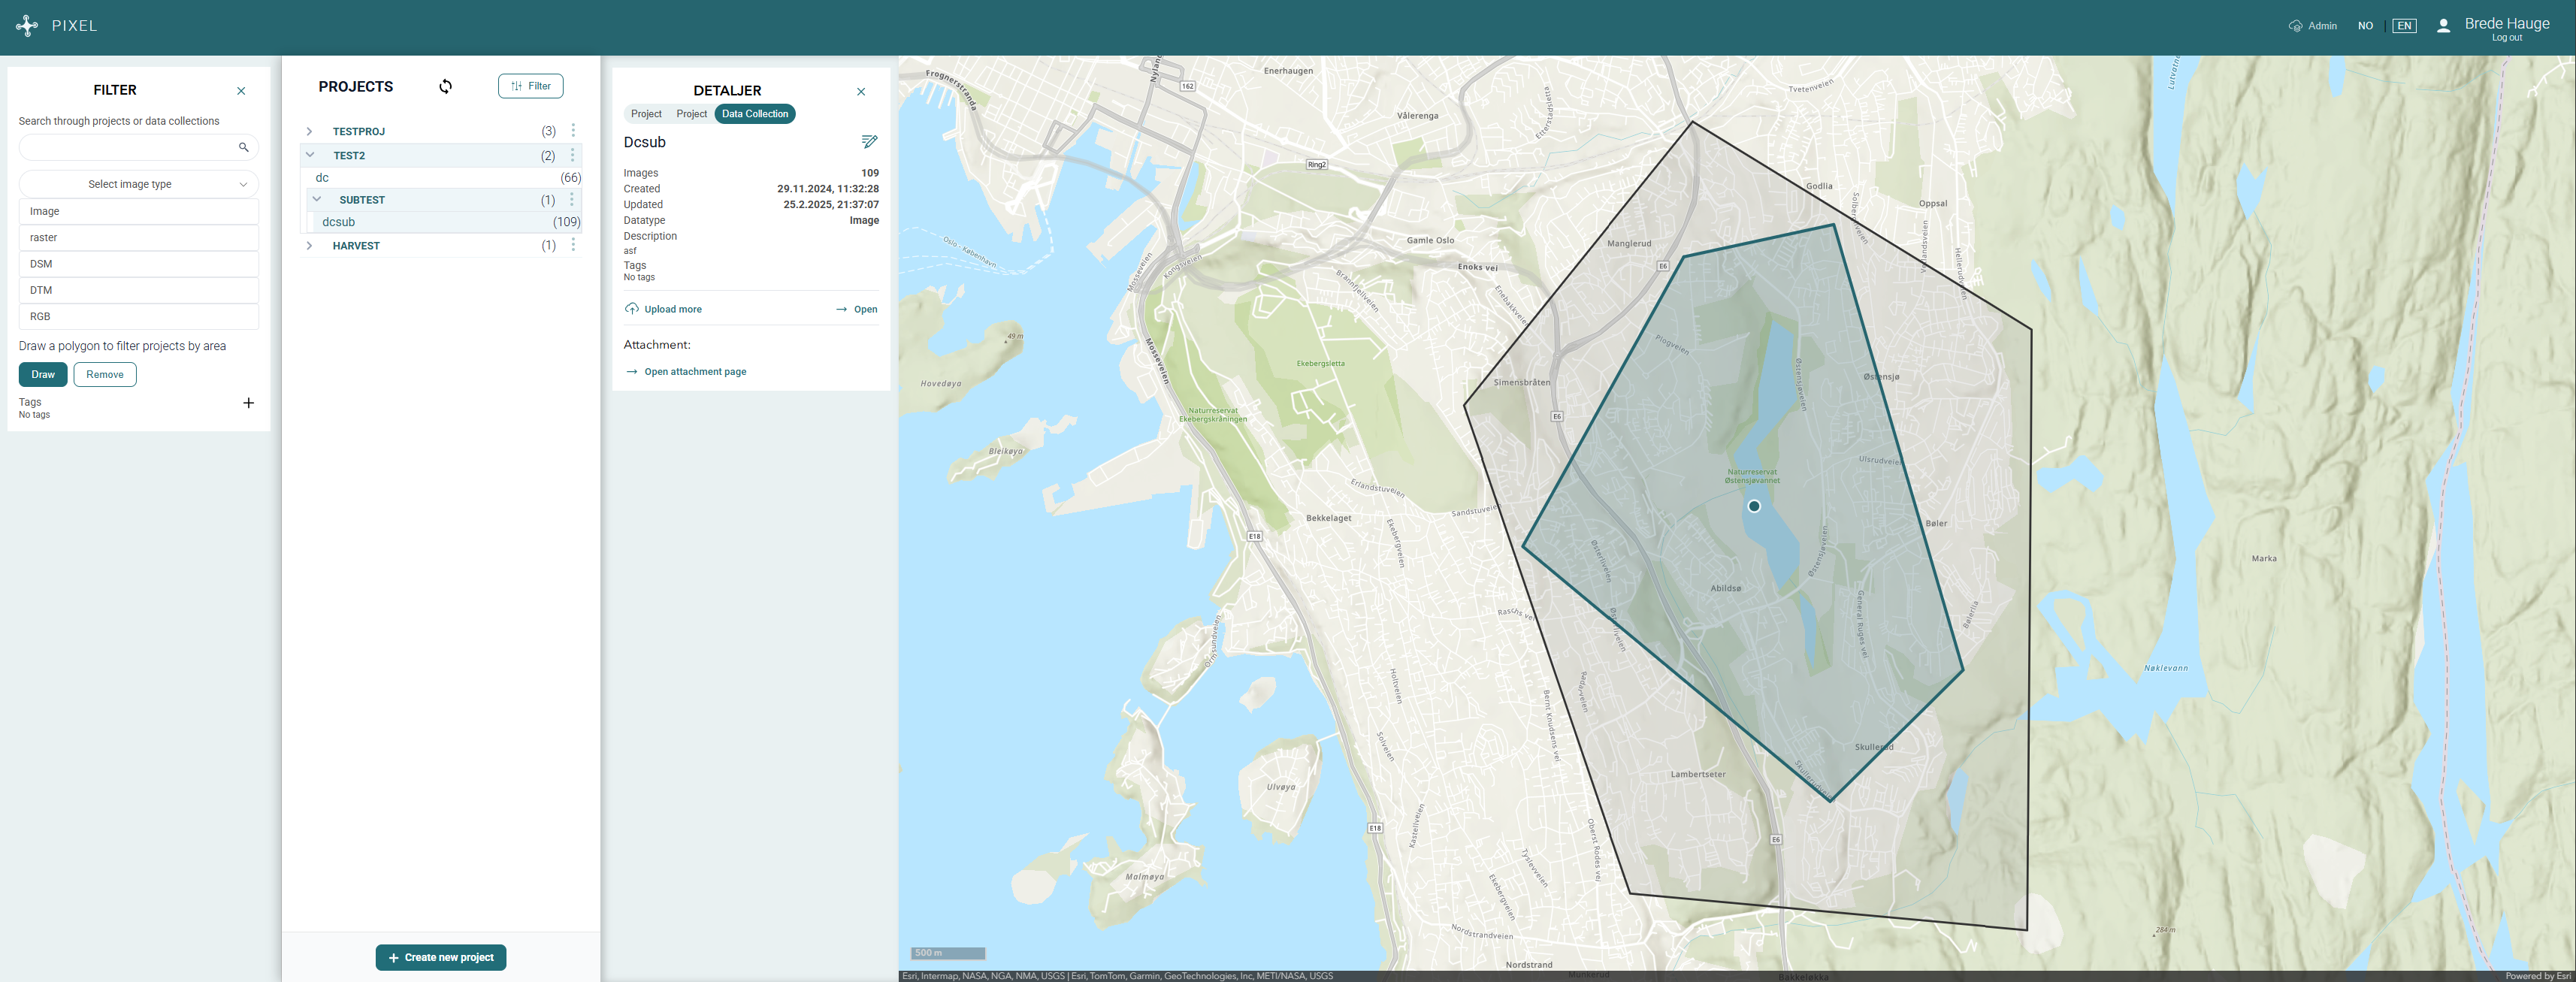The width and height of the screenshot is (2576, 982).
Task: Click the search magnifier icon in the filter
Action: click(x=243, y=147)
